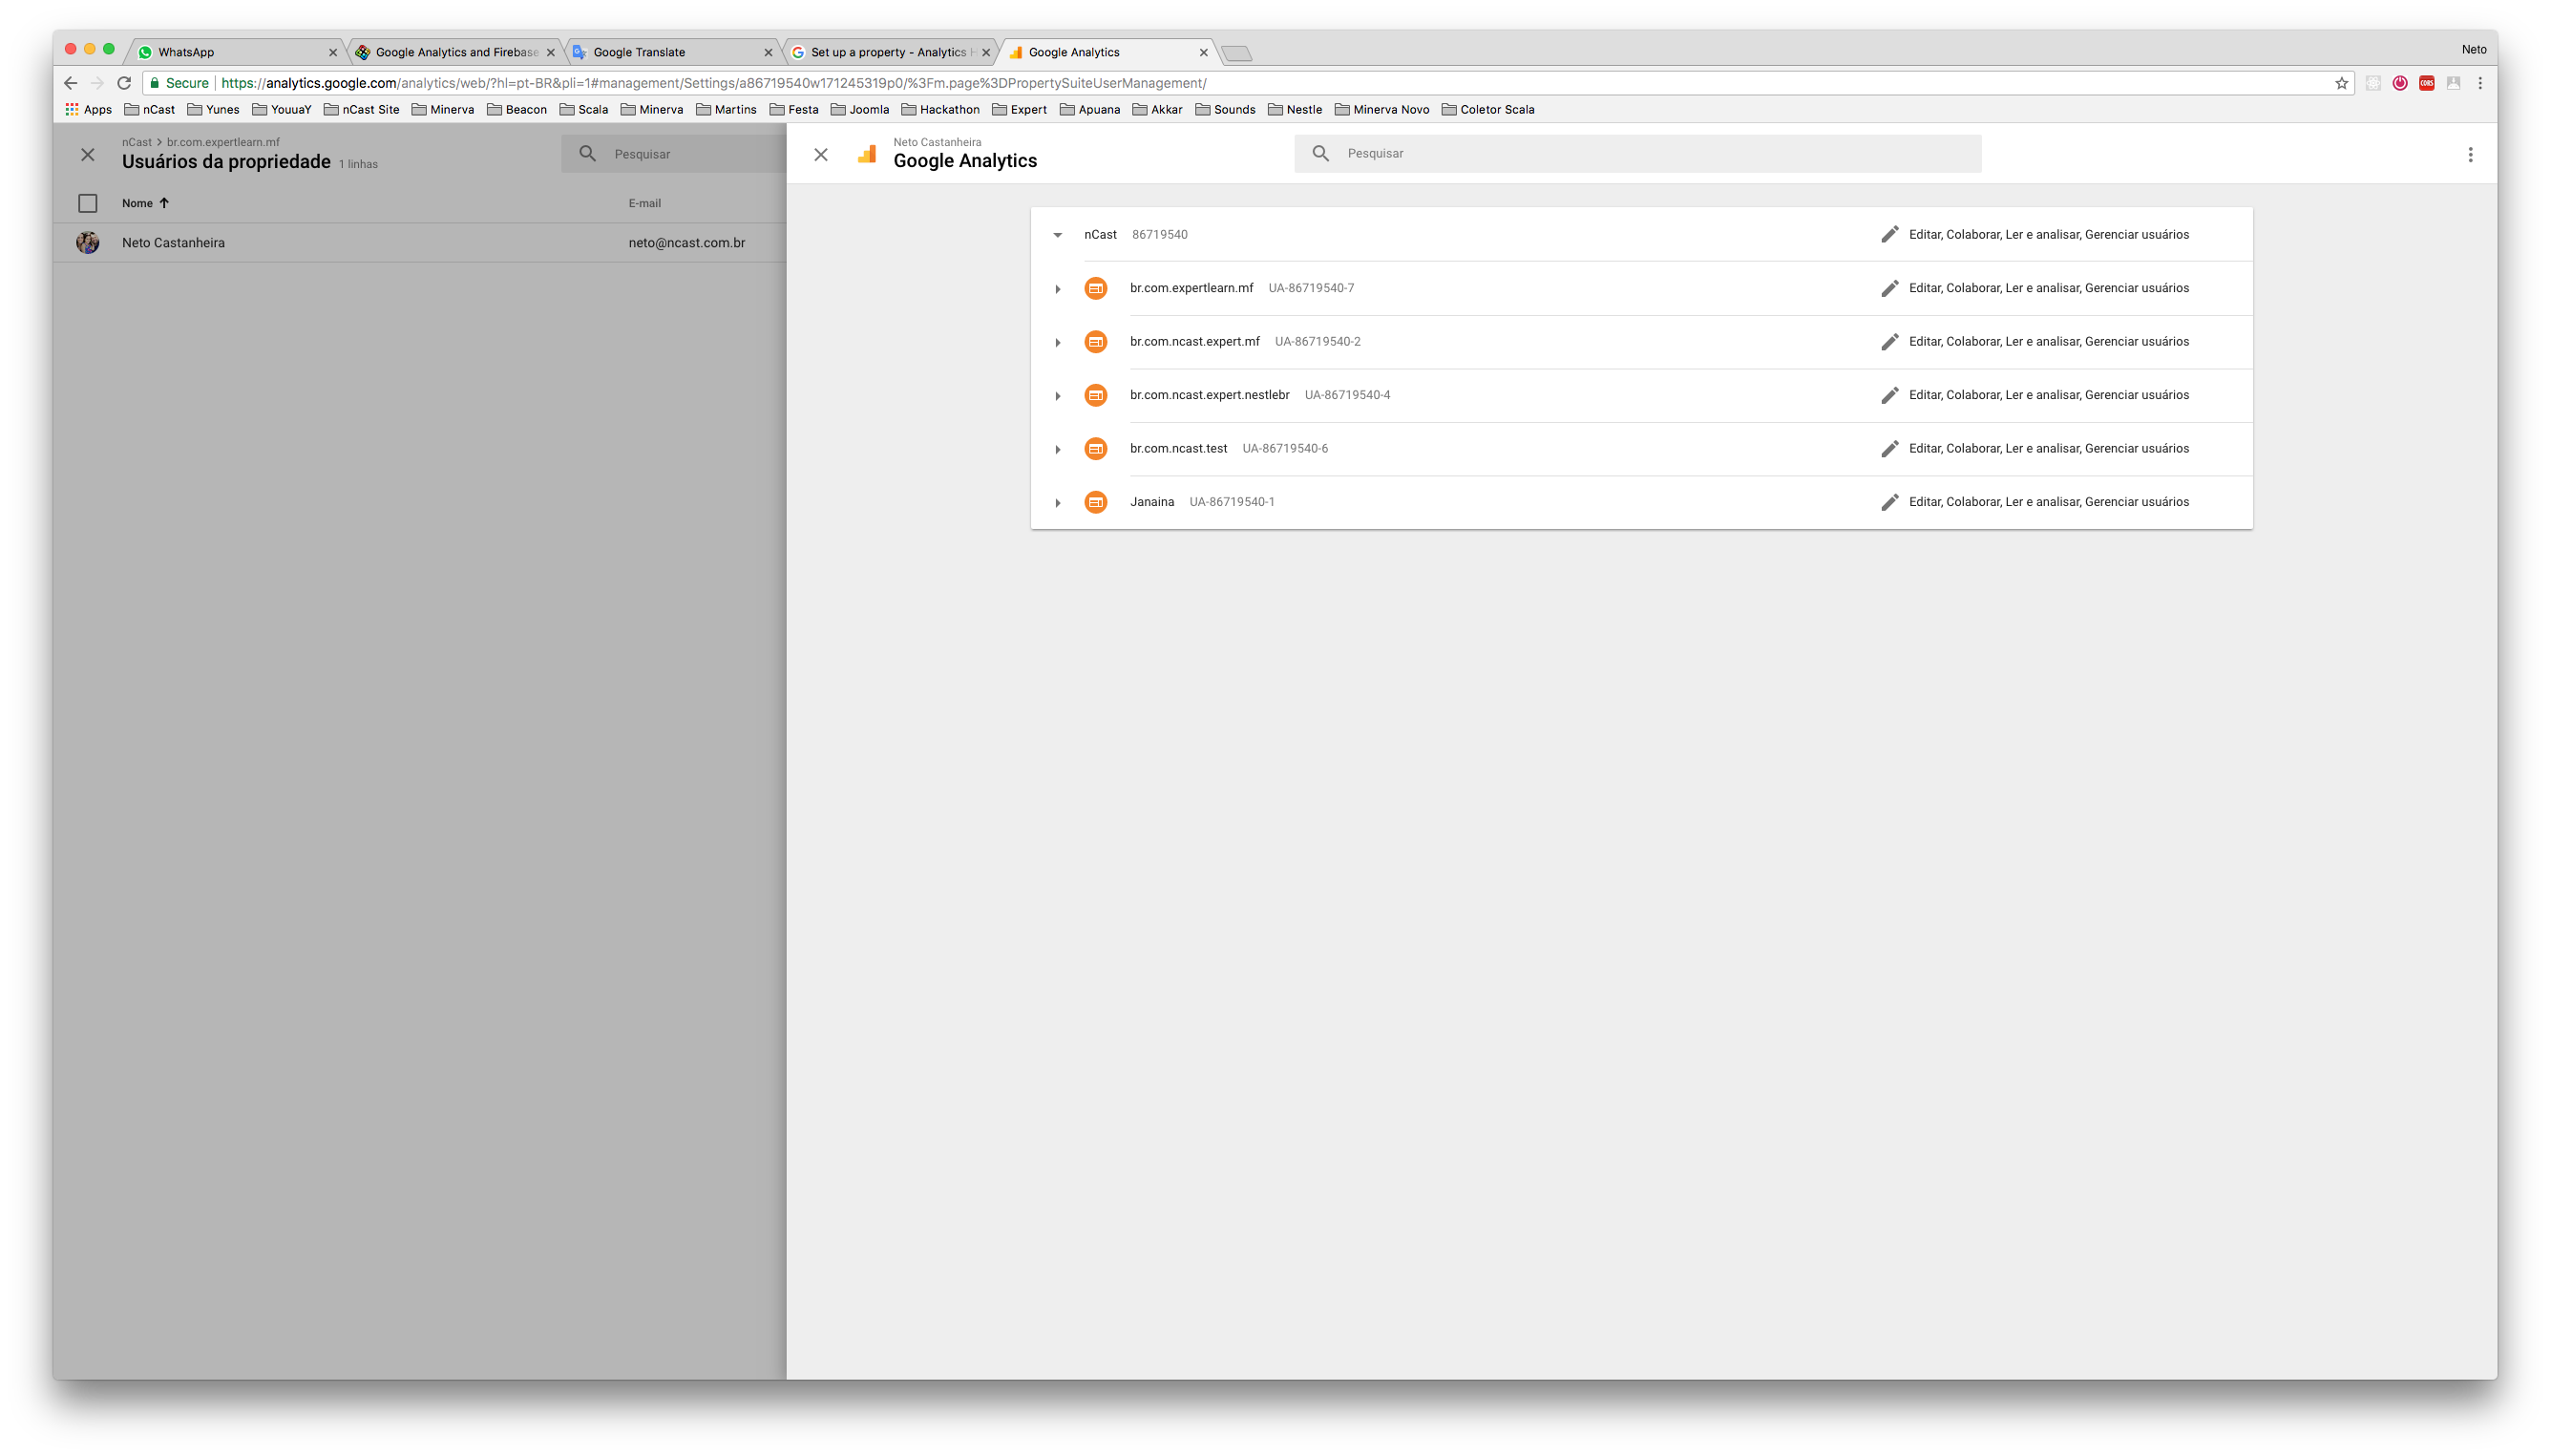Image resolution: width=2551 pixels, height=1456 pixels.
Task: Close the Usuários da propriedade panel
Action: pyautogui.click(x=88, y=154)
